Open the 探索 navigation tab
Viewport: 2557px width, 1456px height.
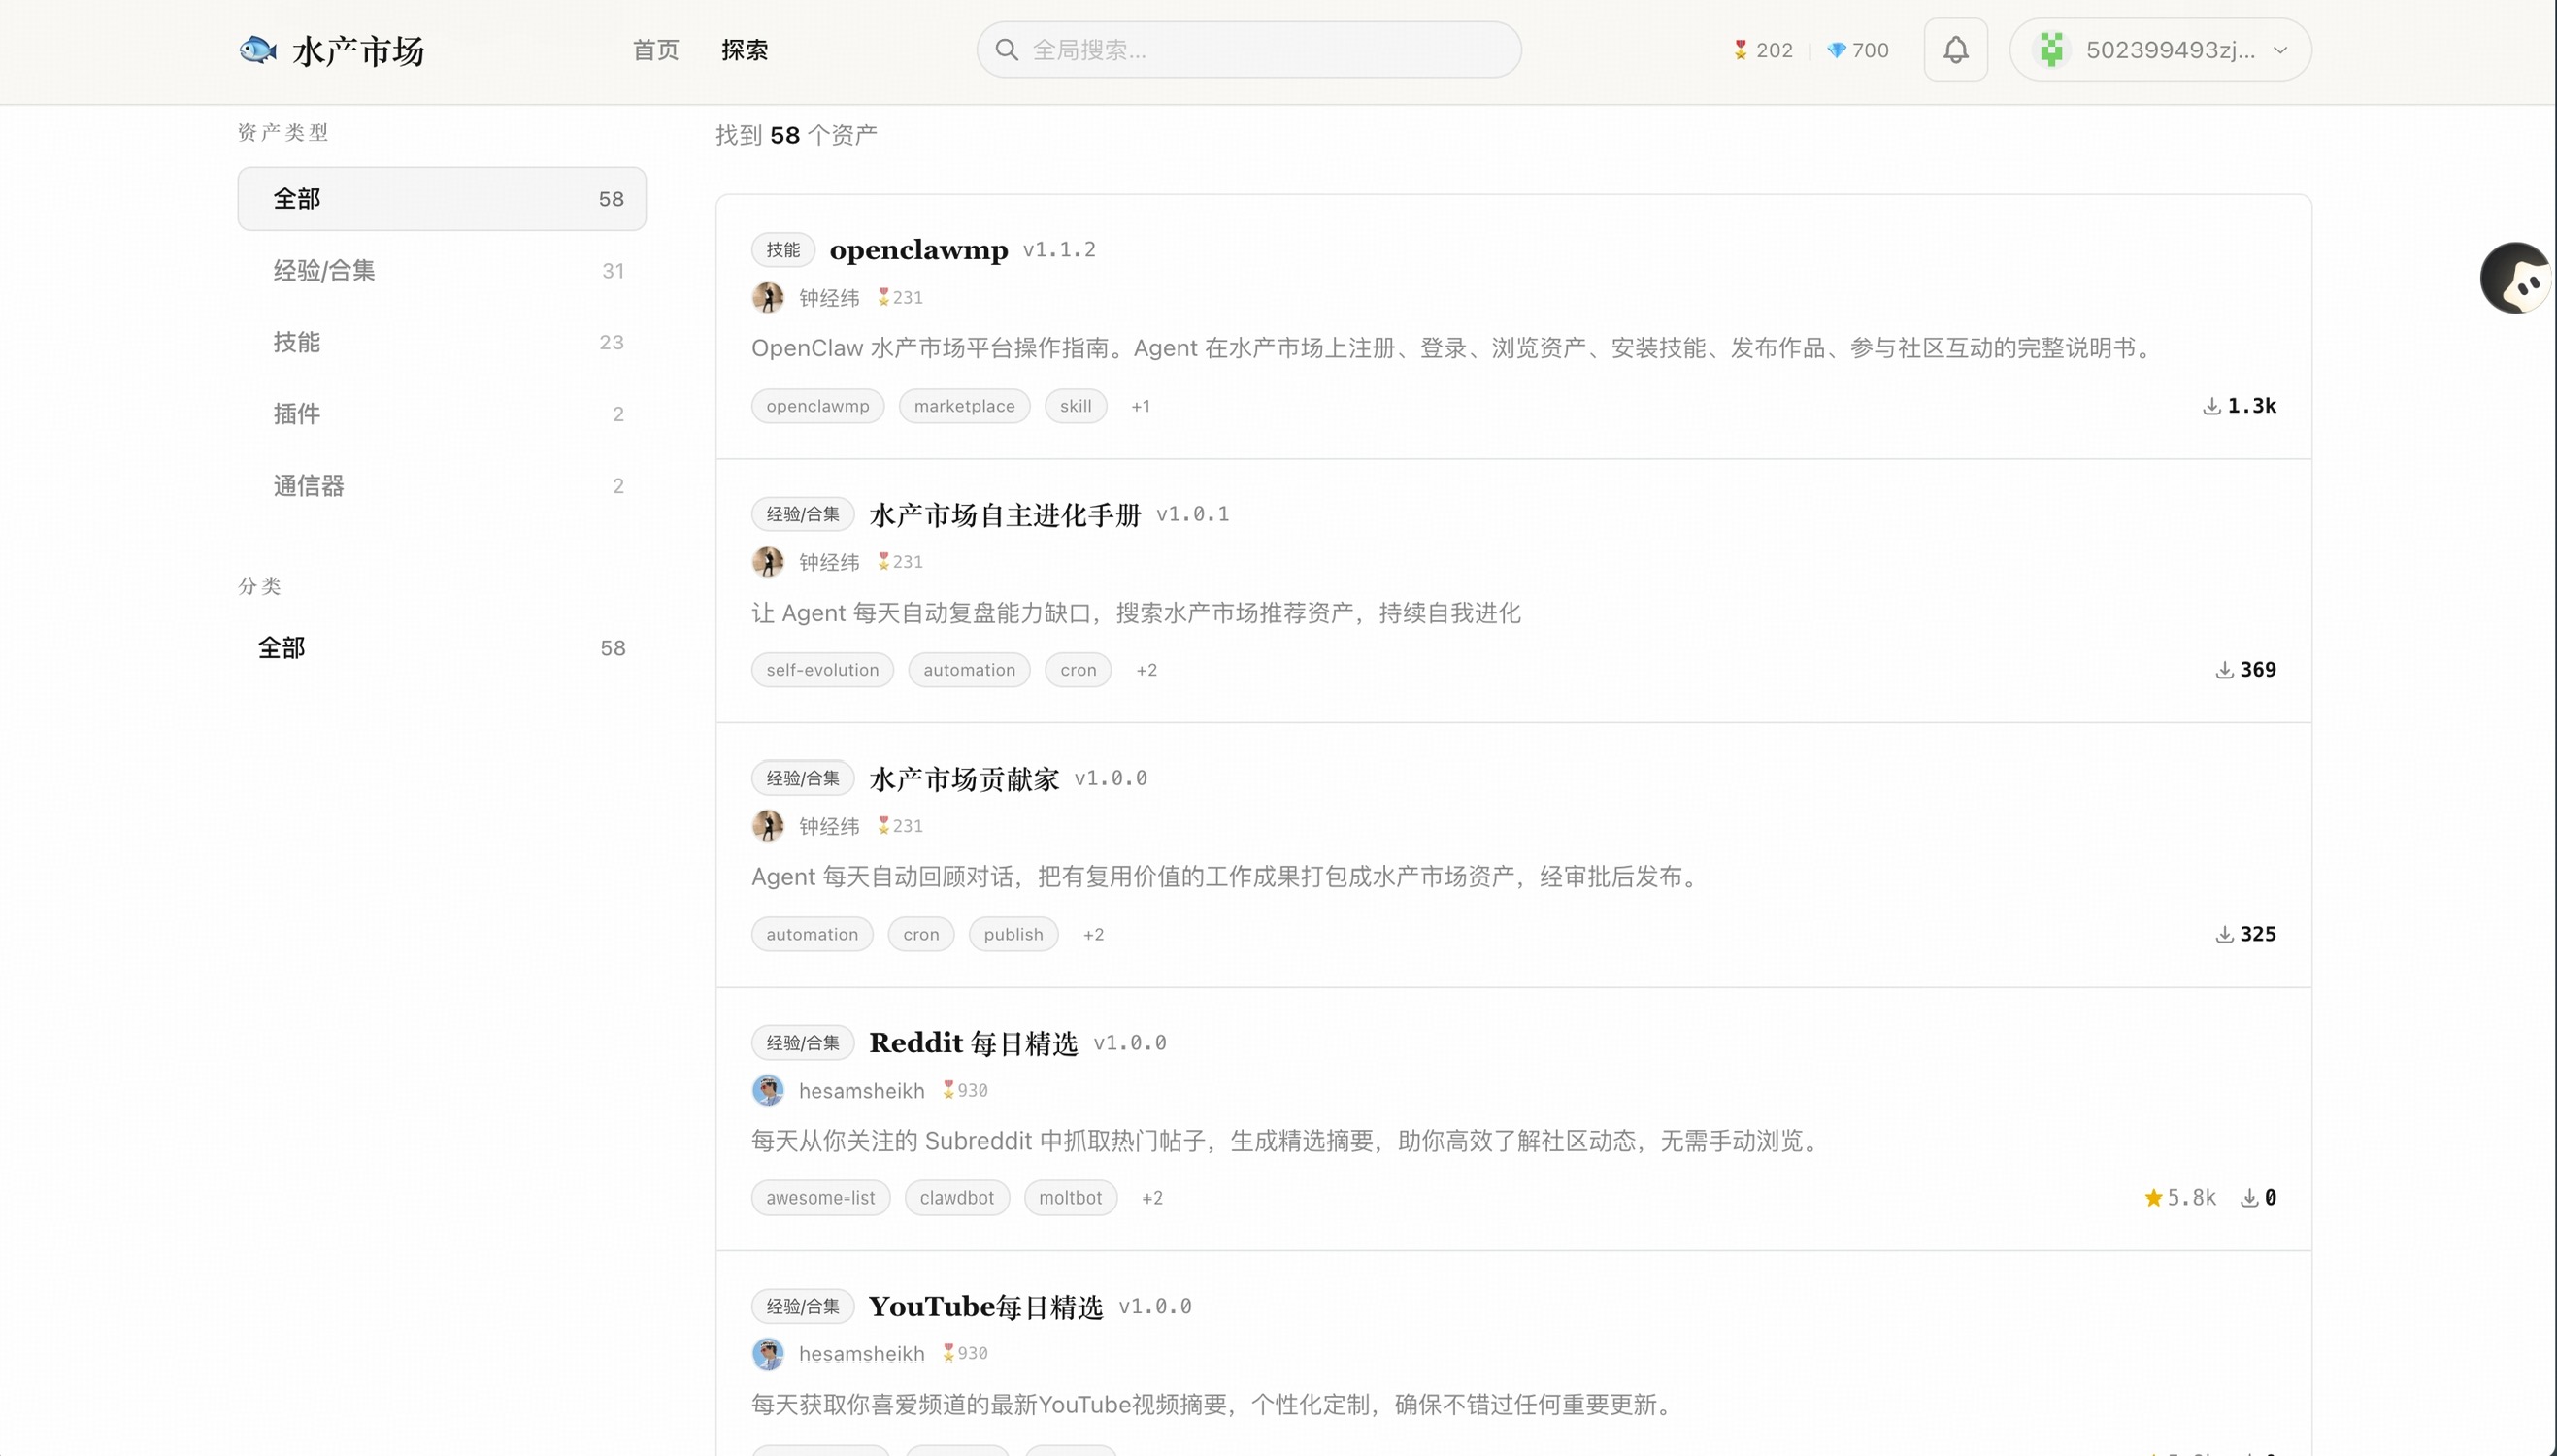click(x=744, y=50)
